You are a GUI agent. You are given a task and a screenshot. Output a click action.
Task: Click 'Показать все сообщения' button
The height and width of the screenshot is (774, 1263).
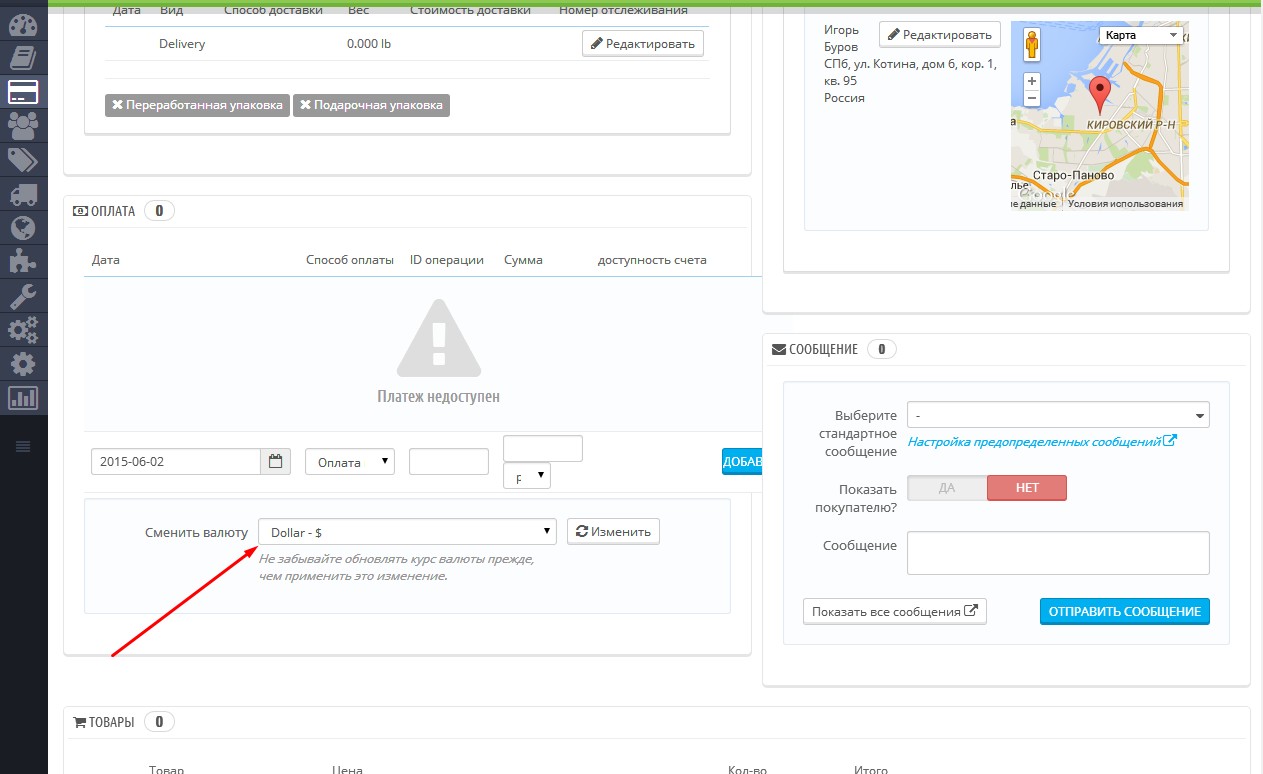(895, 611)
